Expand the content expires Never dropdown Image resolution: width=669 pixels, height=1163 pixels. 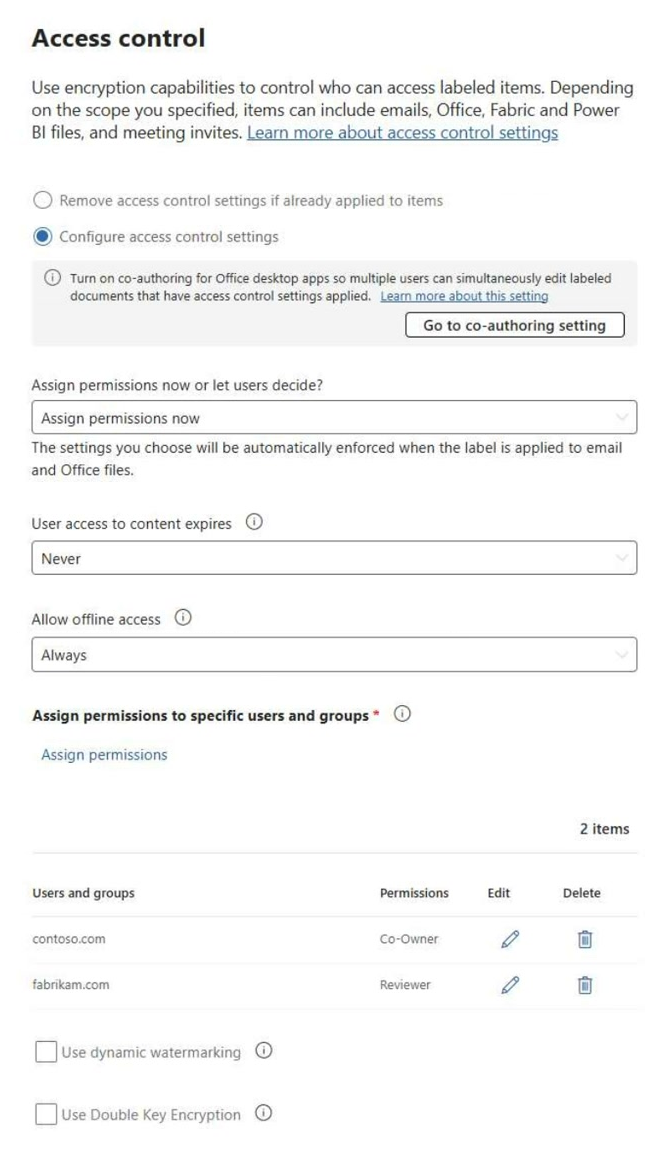tap(334, 558)
